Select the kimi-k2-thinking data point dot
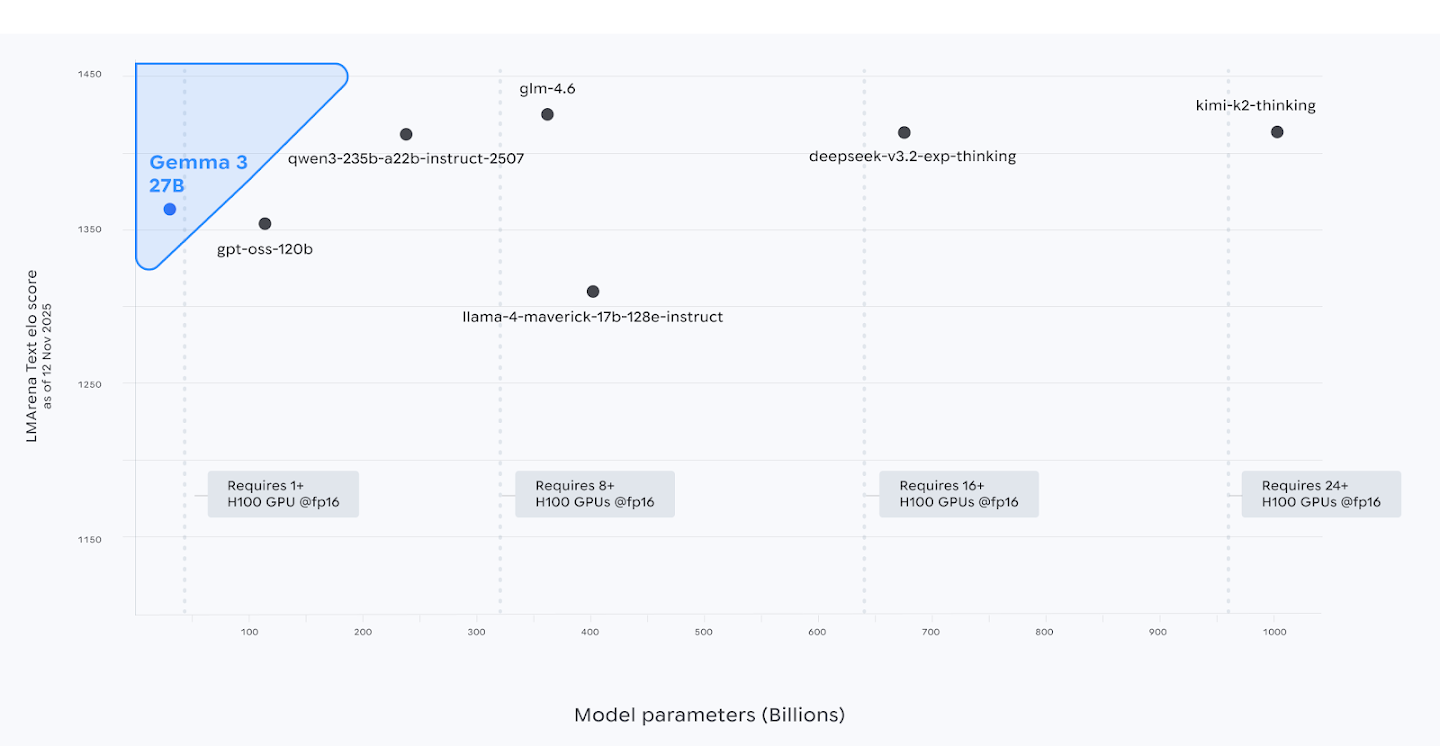 pos(1277,132)
